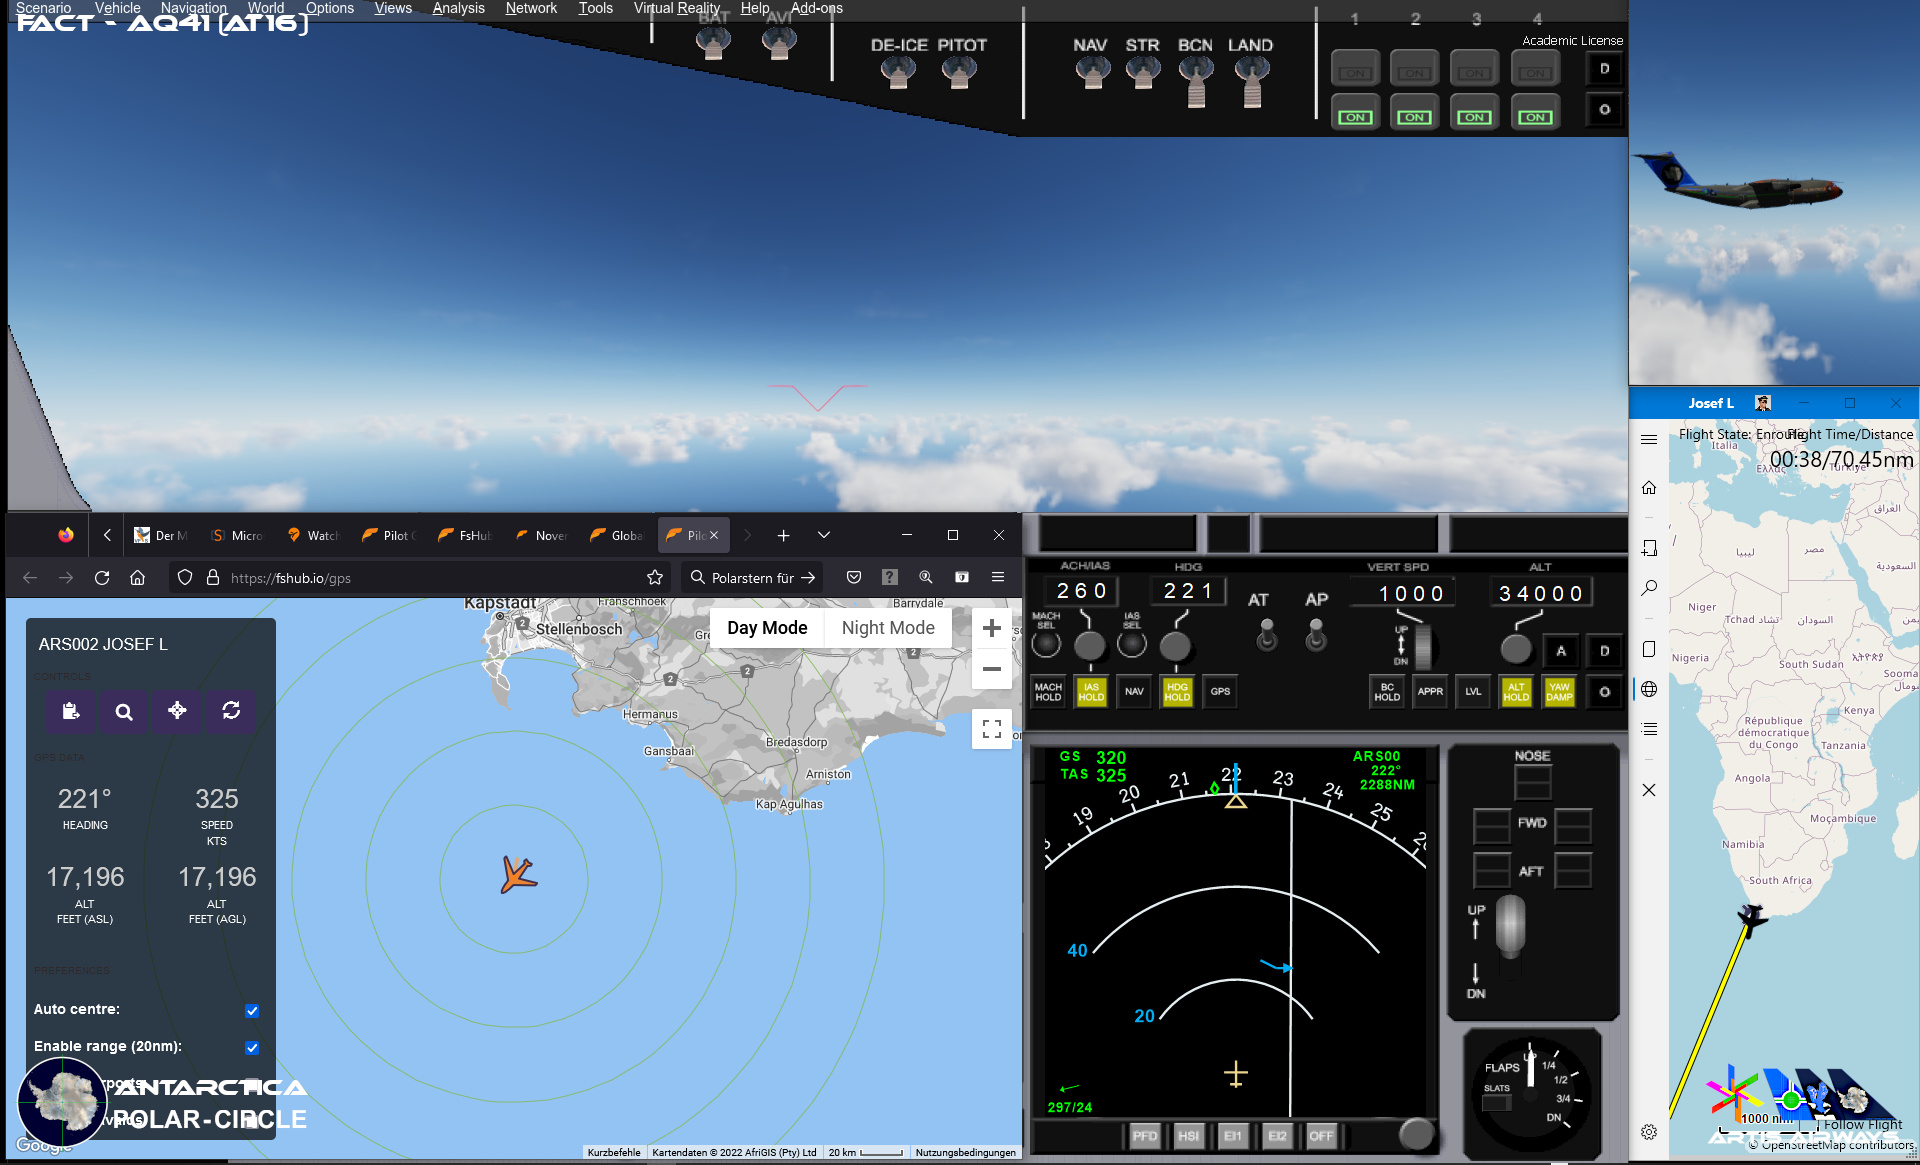Click the altitude selector knob

(1515, 648)
